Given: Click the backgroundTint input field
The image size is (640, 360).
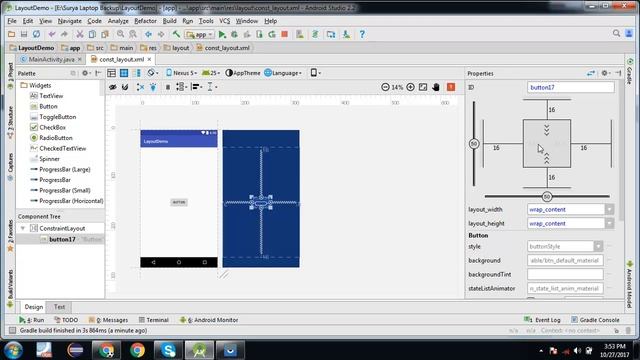Looking at the screenshot, I should (565, 274).
